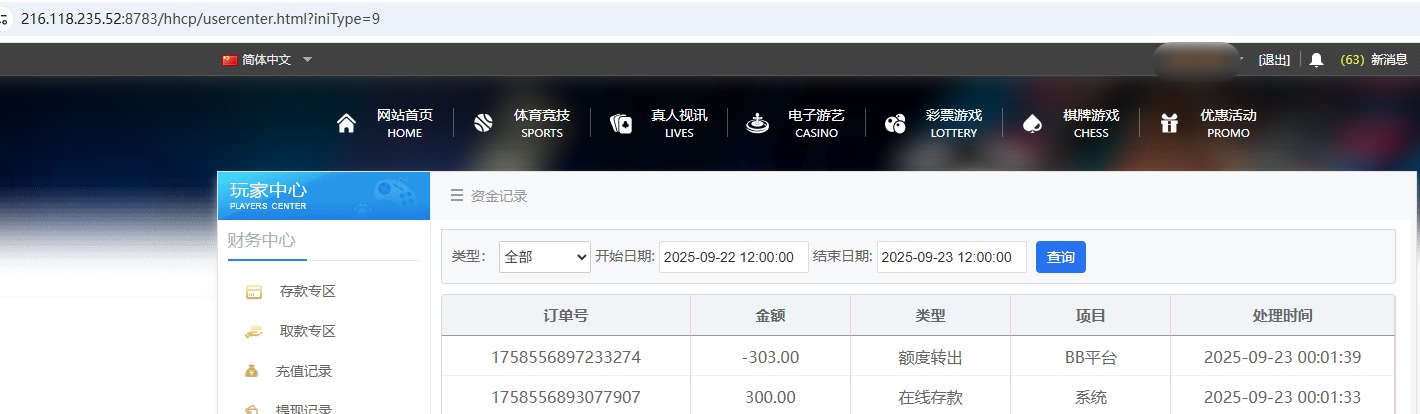Click the 玩家中心 PLAYERS CENTER banner

pos(324,196)
